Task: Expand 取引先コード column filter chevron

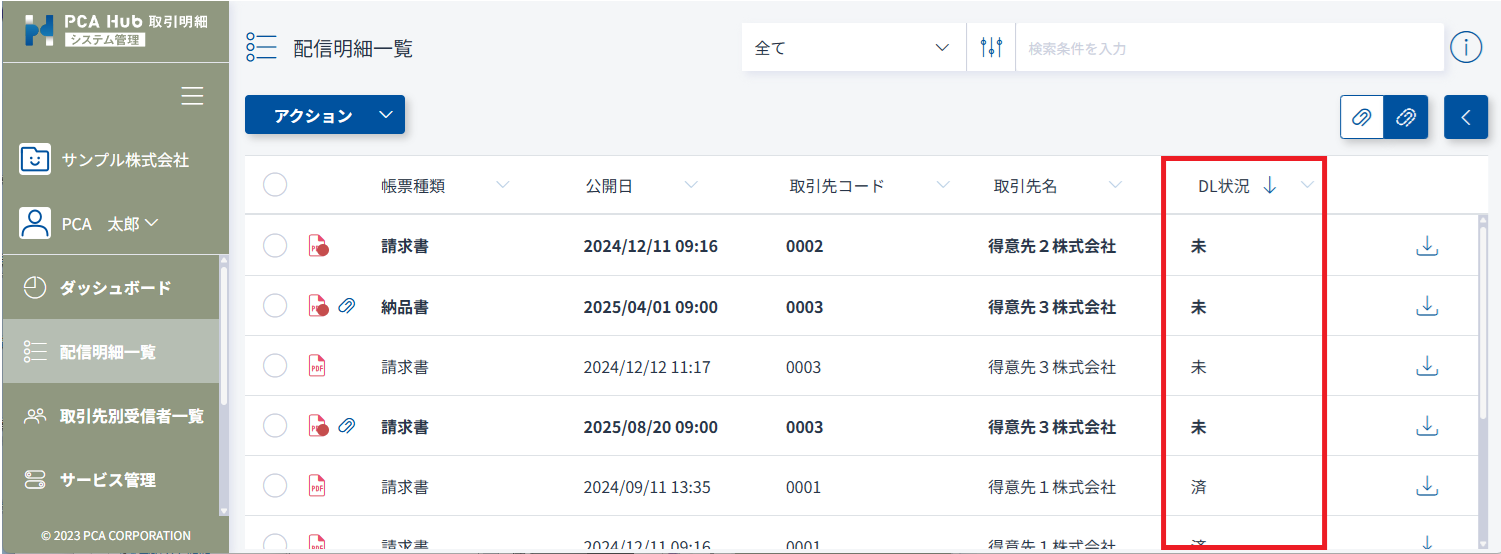Action: coord(942,184)
